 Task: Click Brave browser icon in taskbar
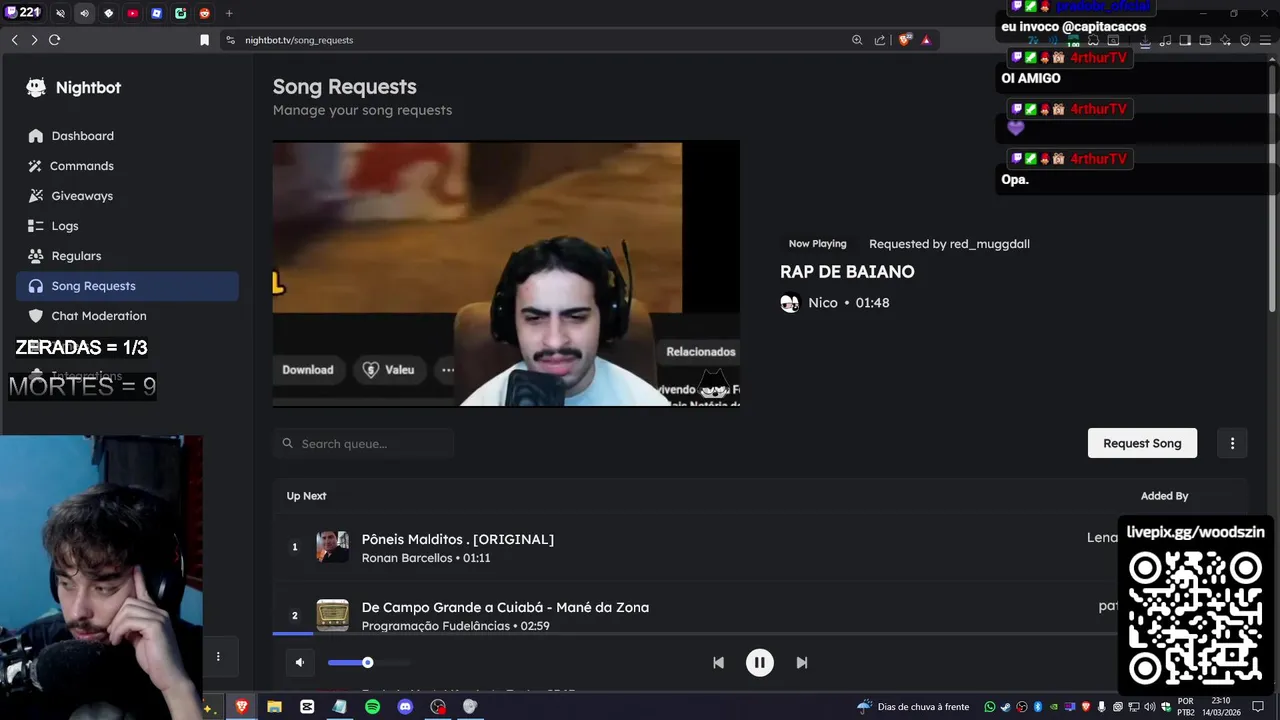coord(241,707)
